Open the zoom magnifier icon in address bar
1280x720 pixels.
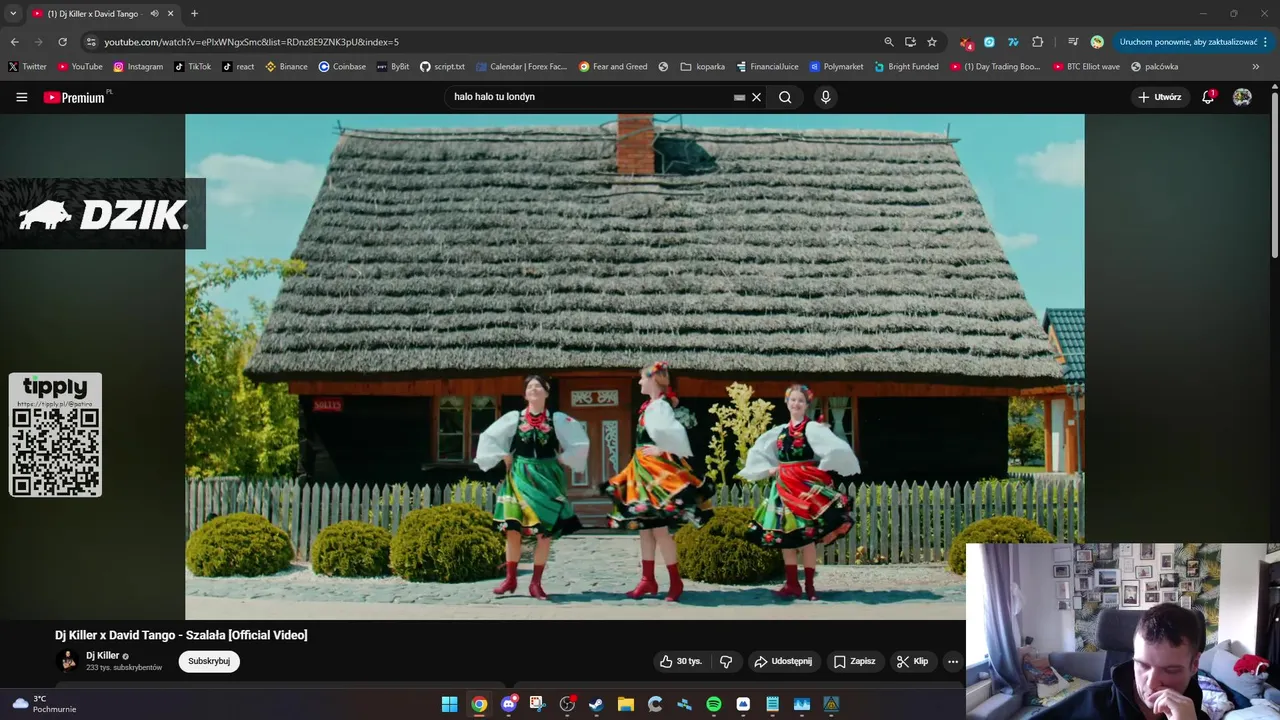888,42
